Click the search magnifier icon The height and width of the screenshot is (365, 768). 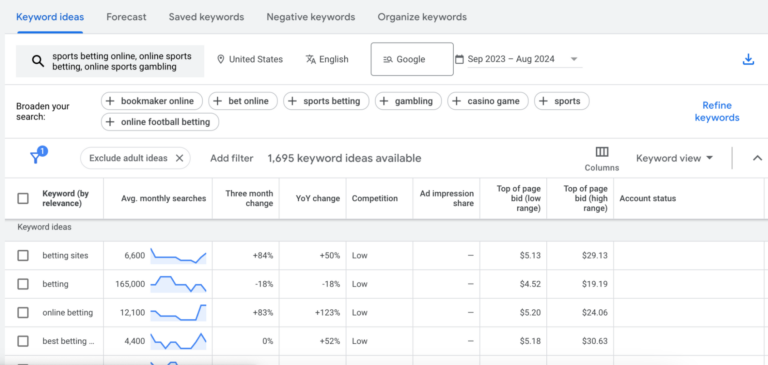coord(37,61)
